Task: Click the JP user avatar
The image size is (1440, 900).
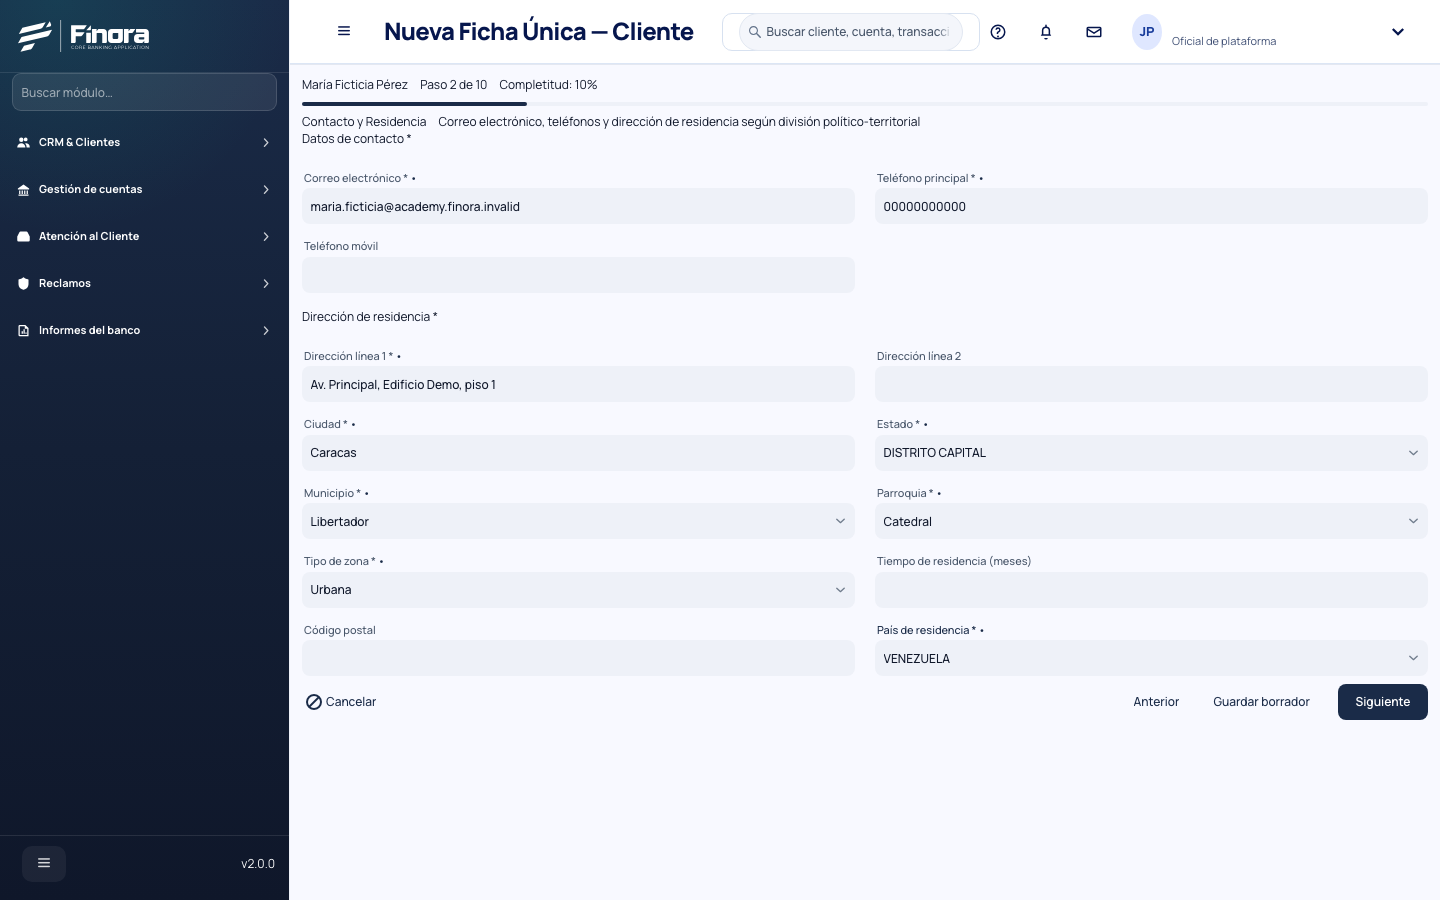Action: pos(1147,32)
